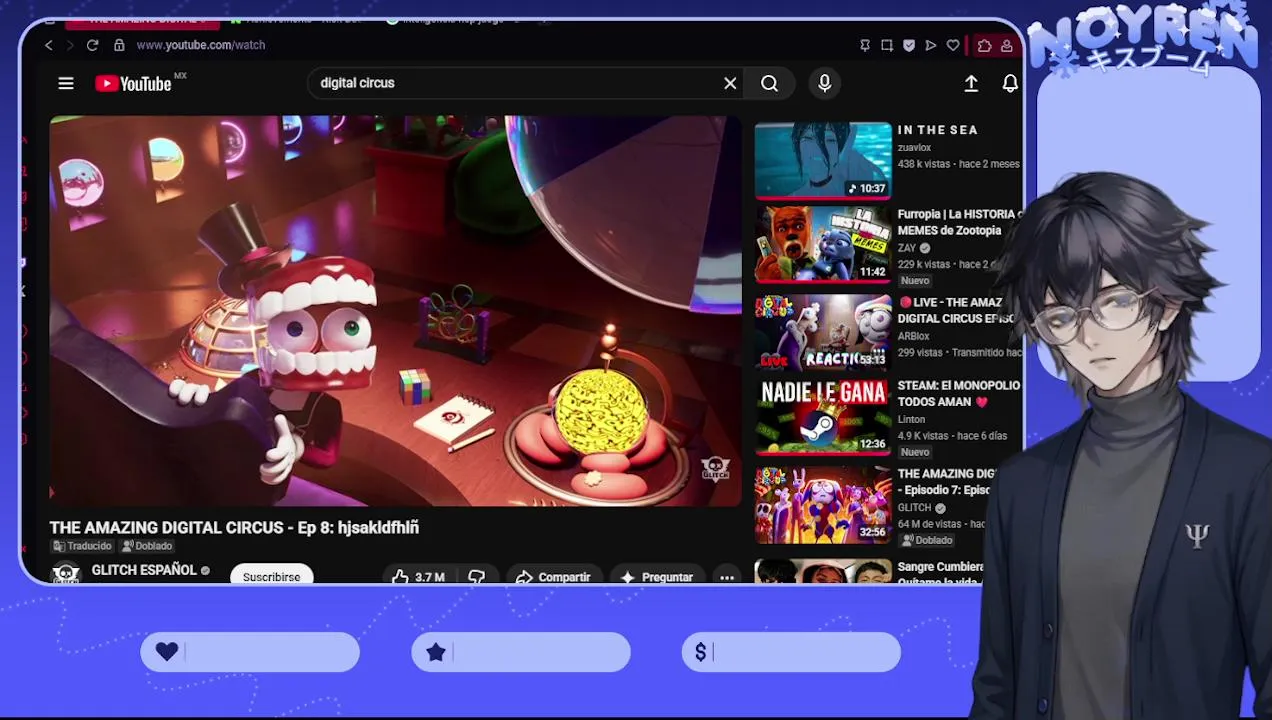The height and width of the screenshot is (720, 1272).
Task: Open the upload/create icon in the YouTube header
Action: click(x=971, y=84)
